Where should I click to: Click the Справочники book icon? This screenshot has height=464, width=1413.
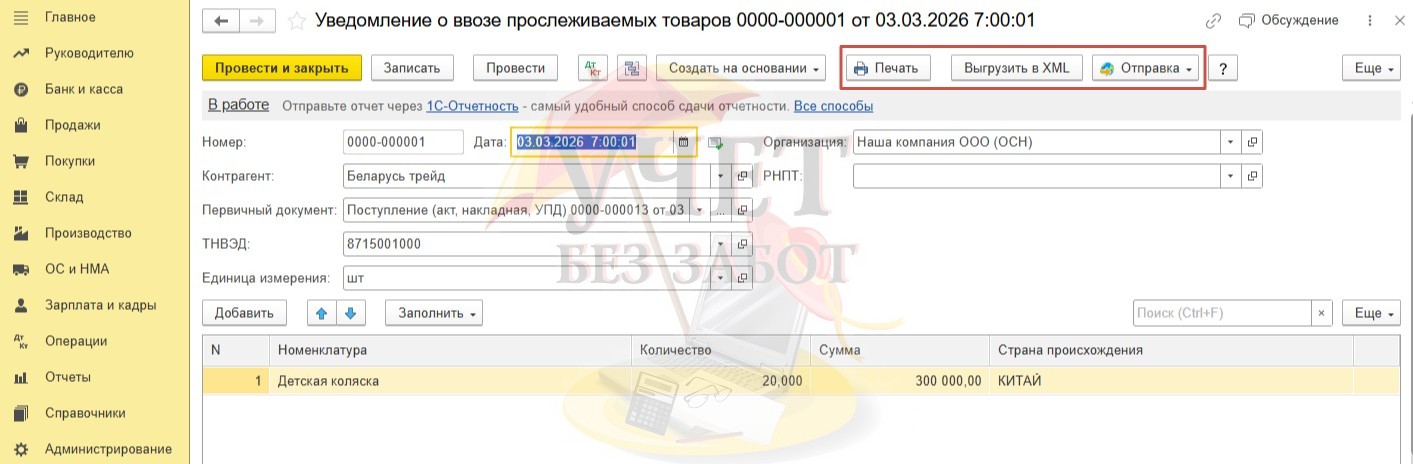(20, 413)
